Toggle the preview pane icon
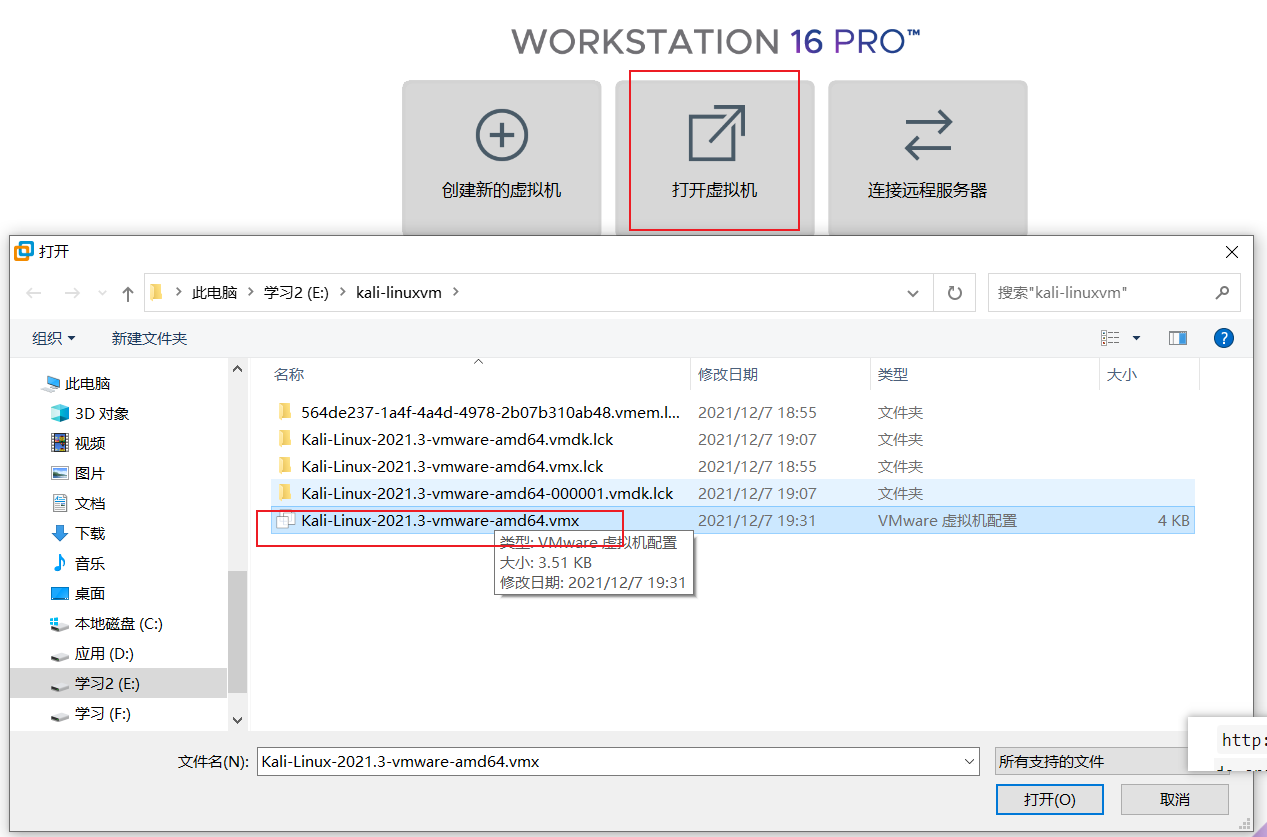This screenshot has width=1267, height=837. pyautogui.click(x=1178, y=338)
